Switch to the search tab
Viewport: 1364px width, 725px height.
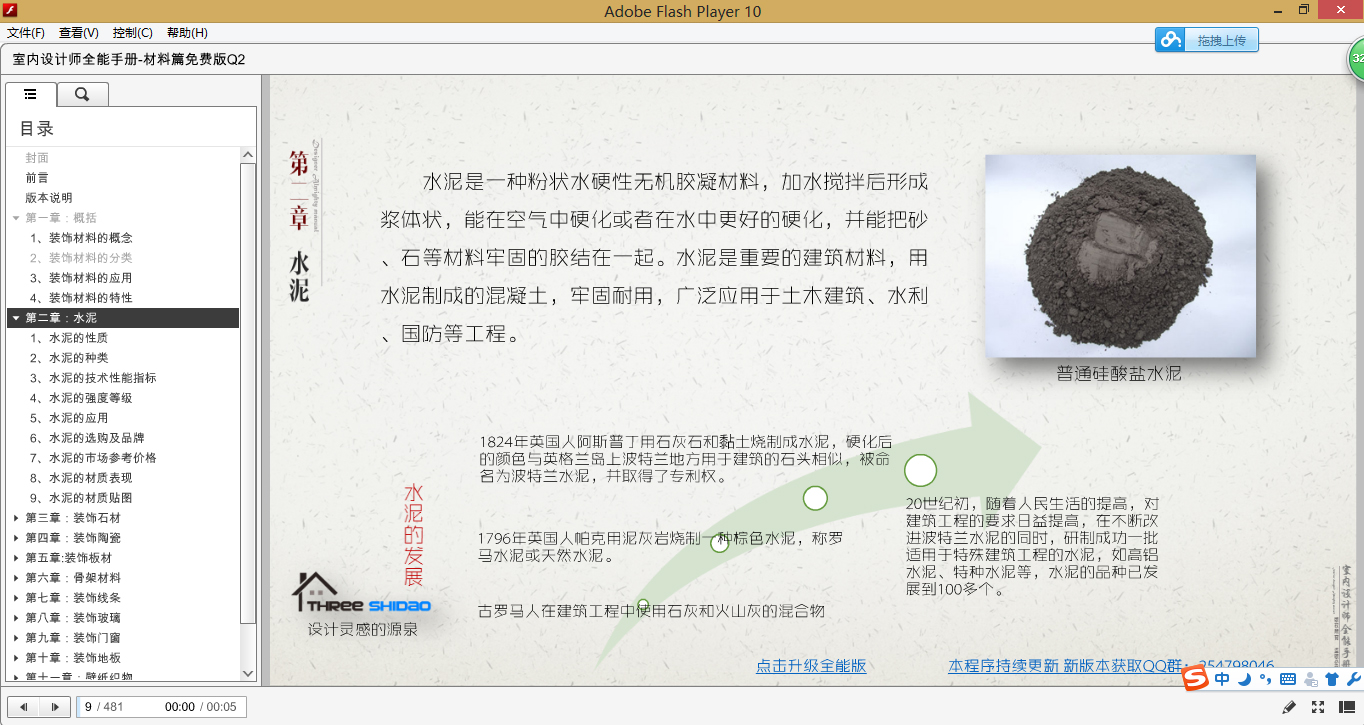(x=82, y=94)
